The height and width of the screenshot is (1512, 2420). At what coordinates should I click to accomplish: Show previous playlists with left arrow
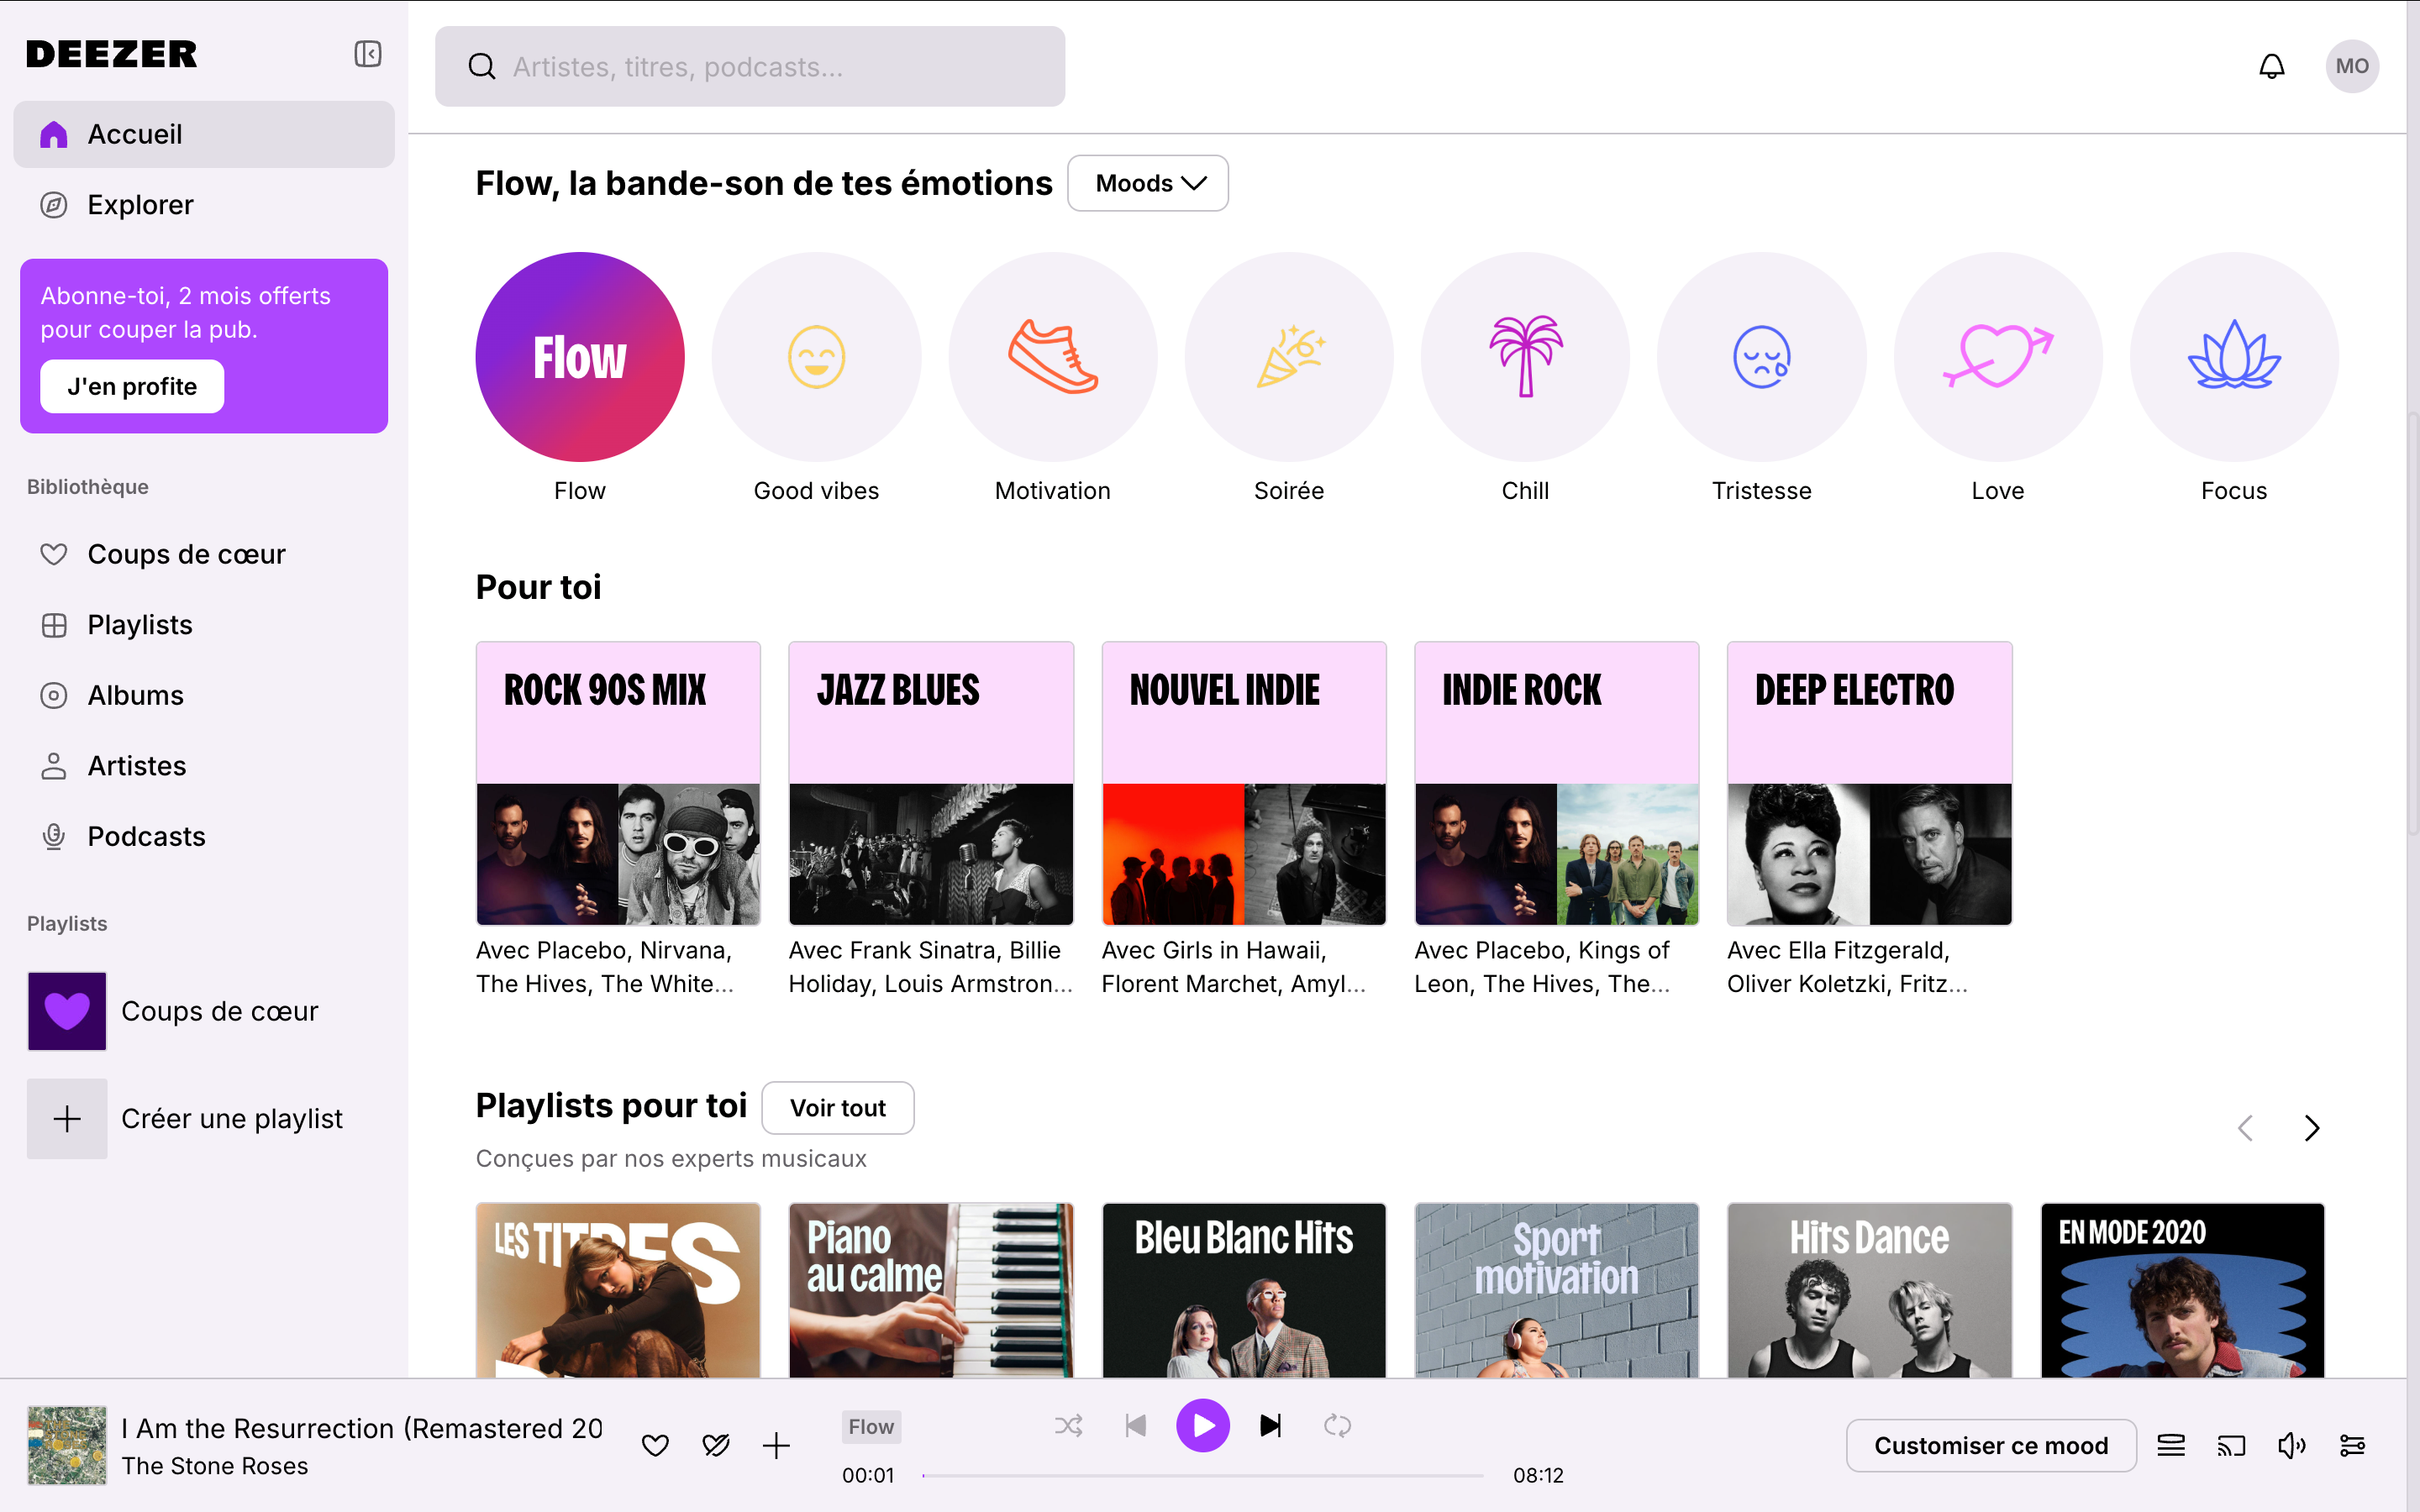pos(2245,1128)
